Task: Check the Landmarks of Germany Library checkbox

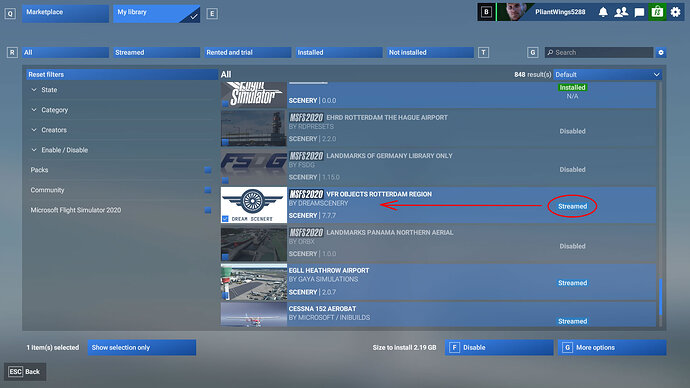Action: 225,180
